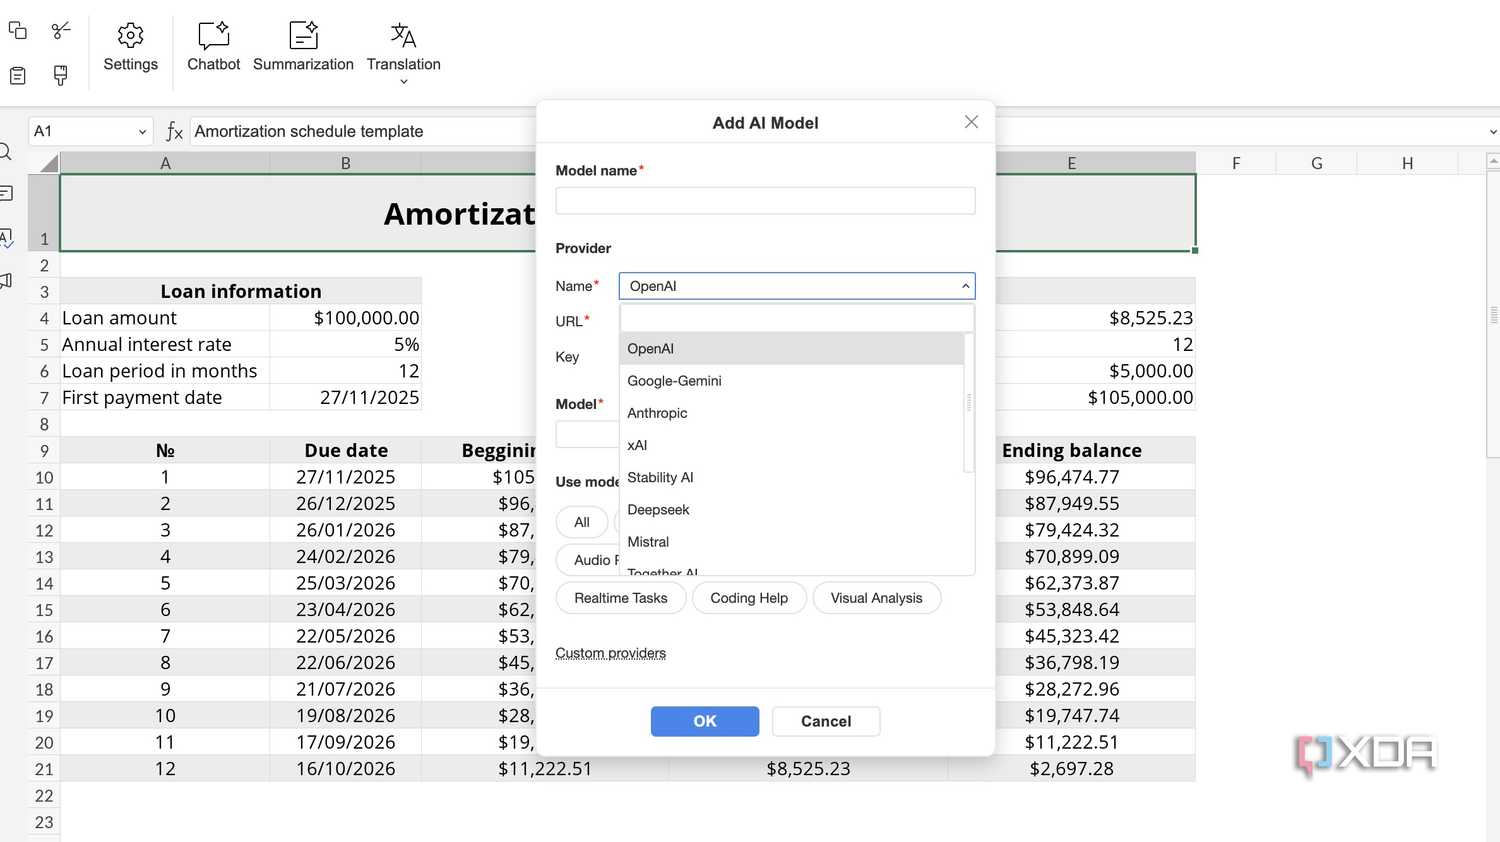Image resolution: width=1500 pixels, height=842 pixels.
Task: Select column A header
Action: 165,163
